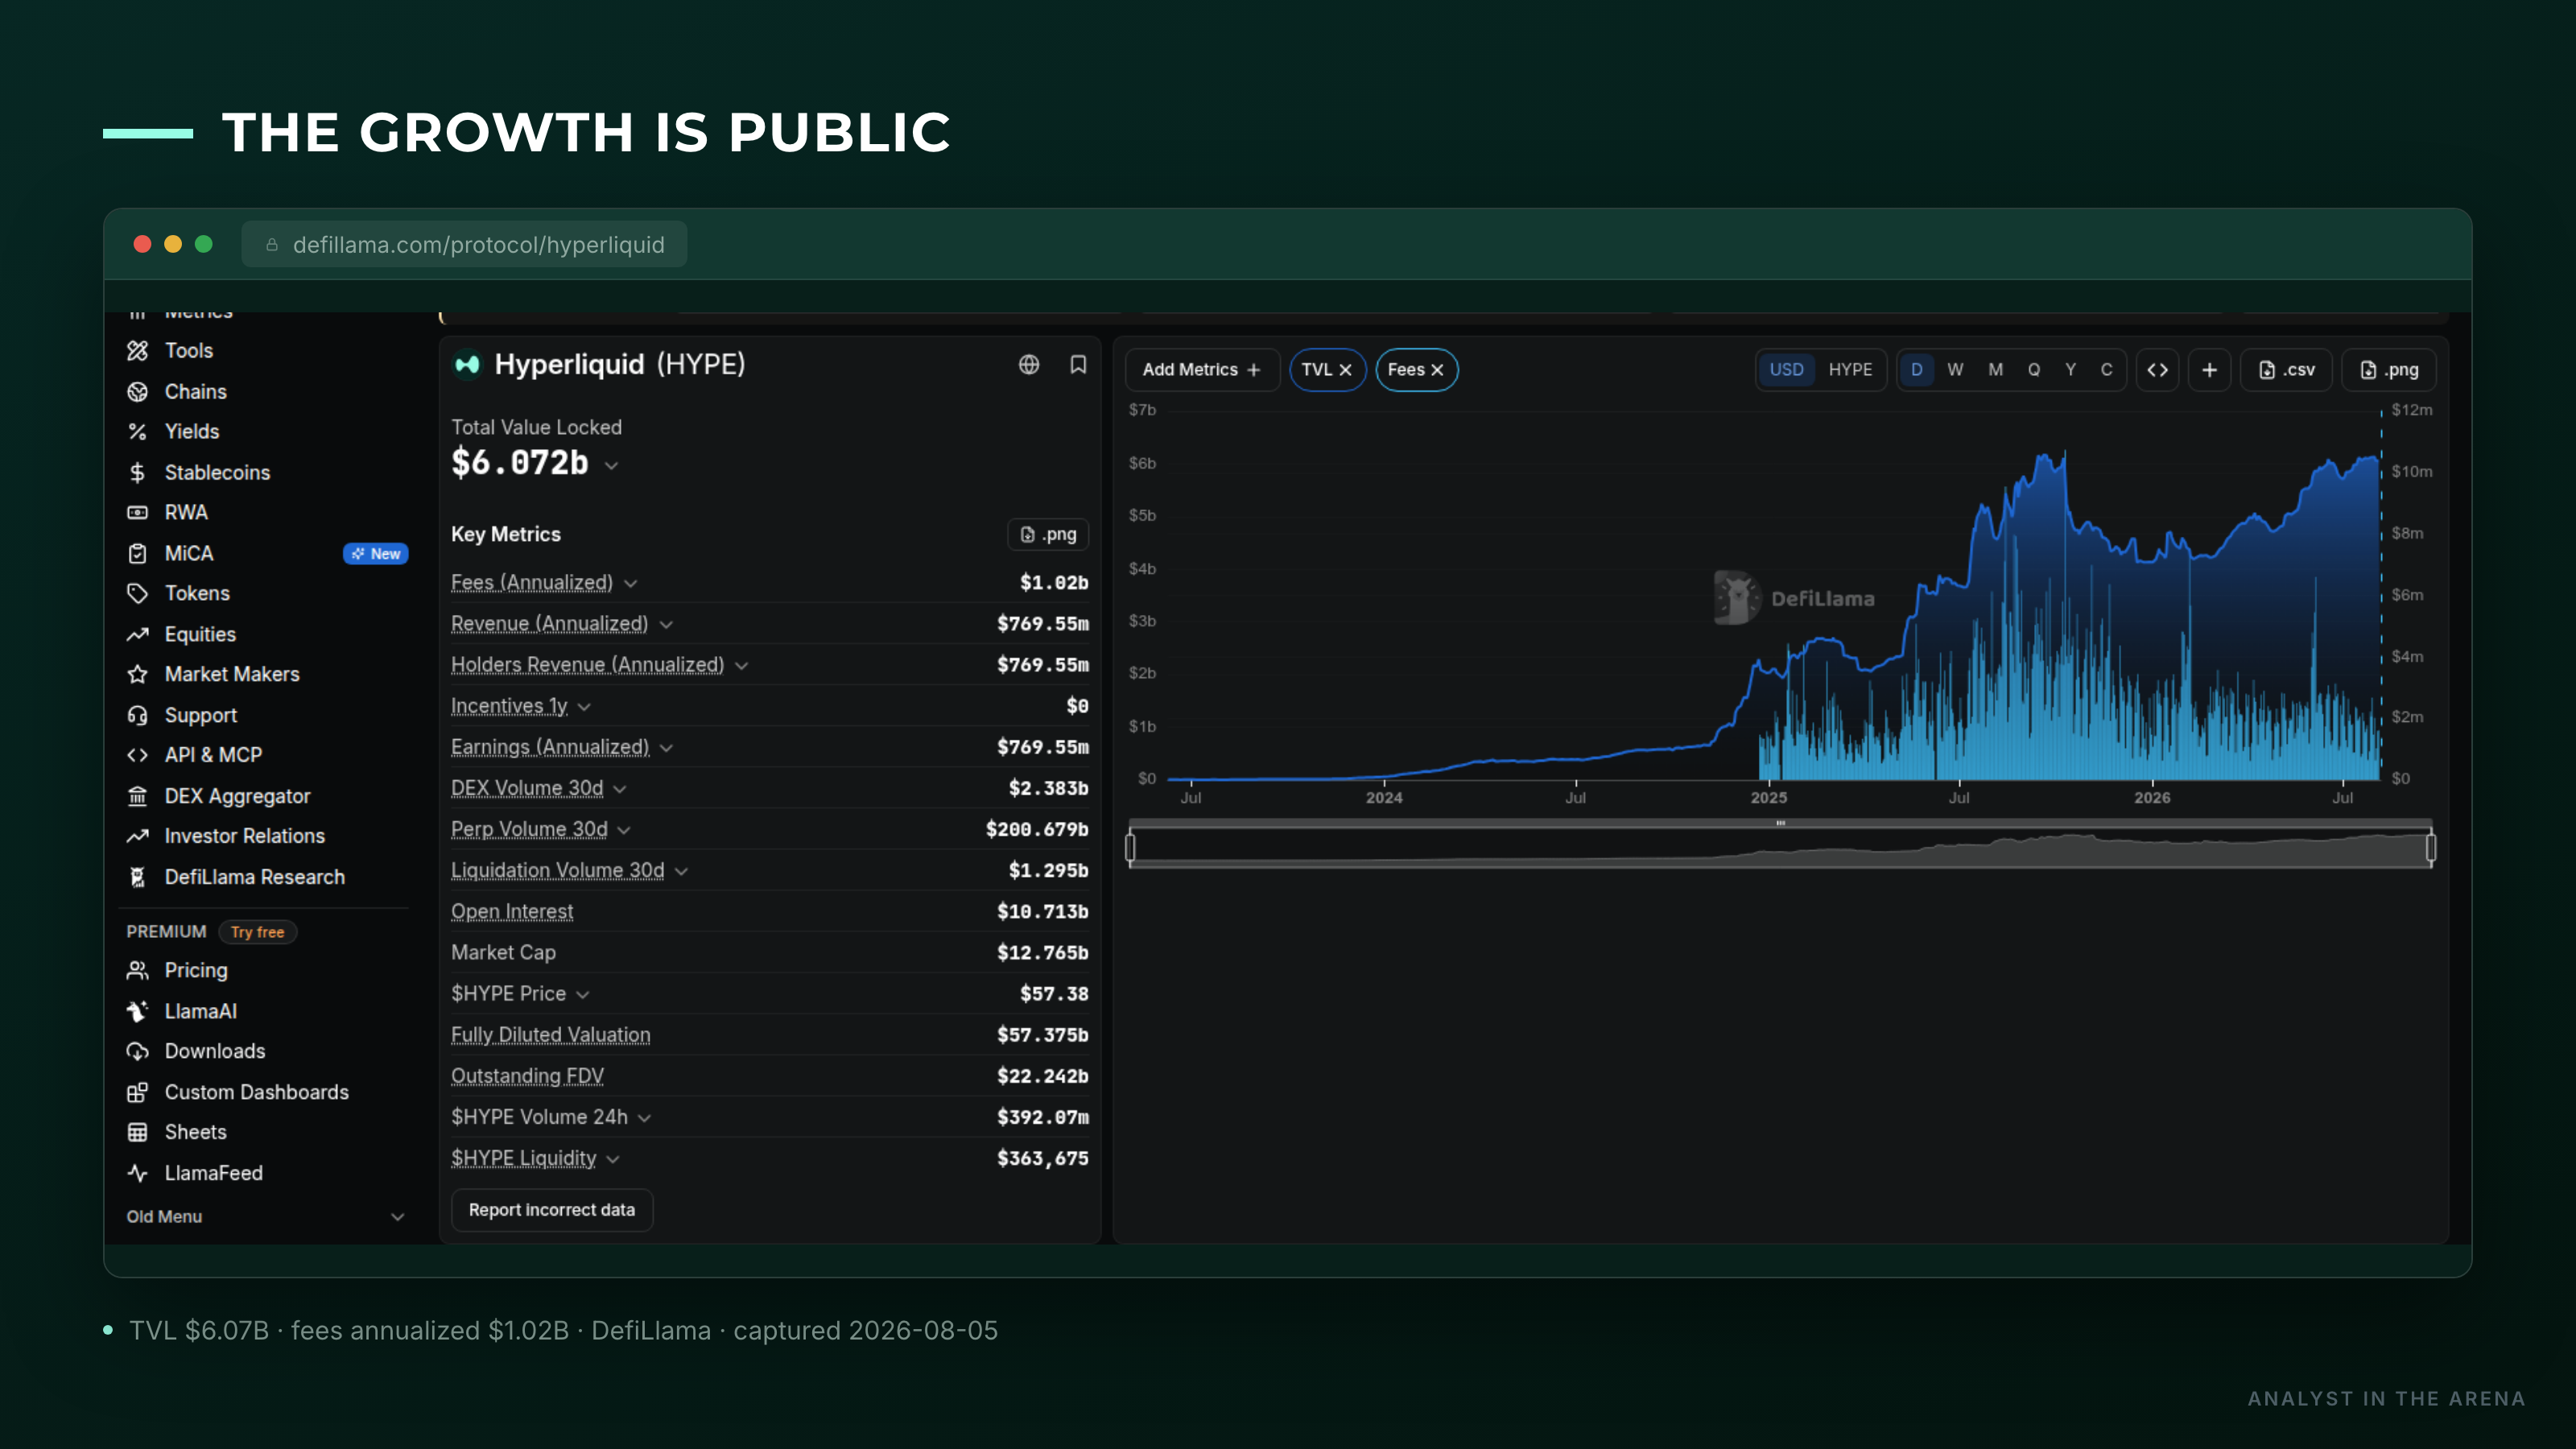
Task: Click the Chains globe icon
Action: tap(138, 391)
